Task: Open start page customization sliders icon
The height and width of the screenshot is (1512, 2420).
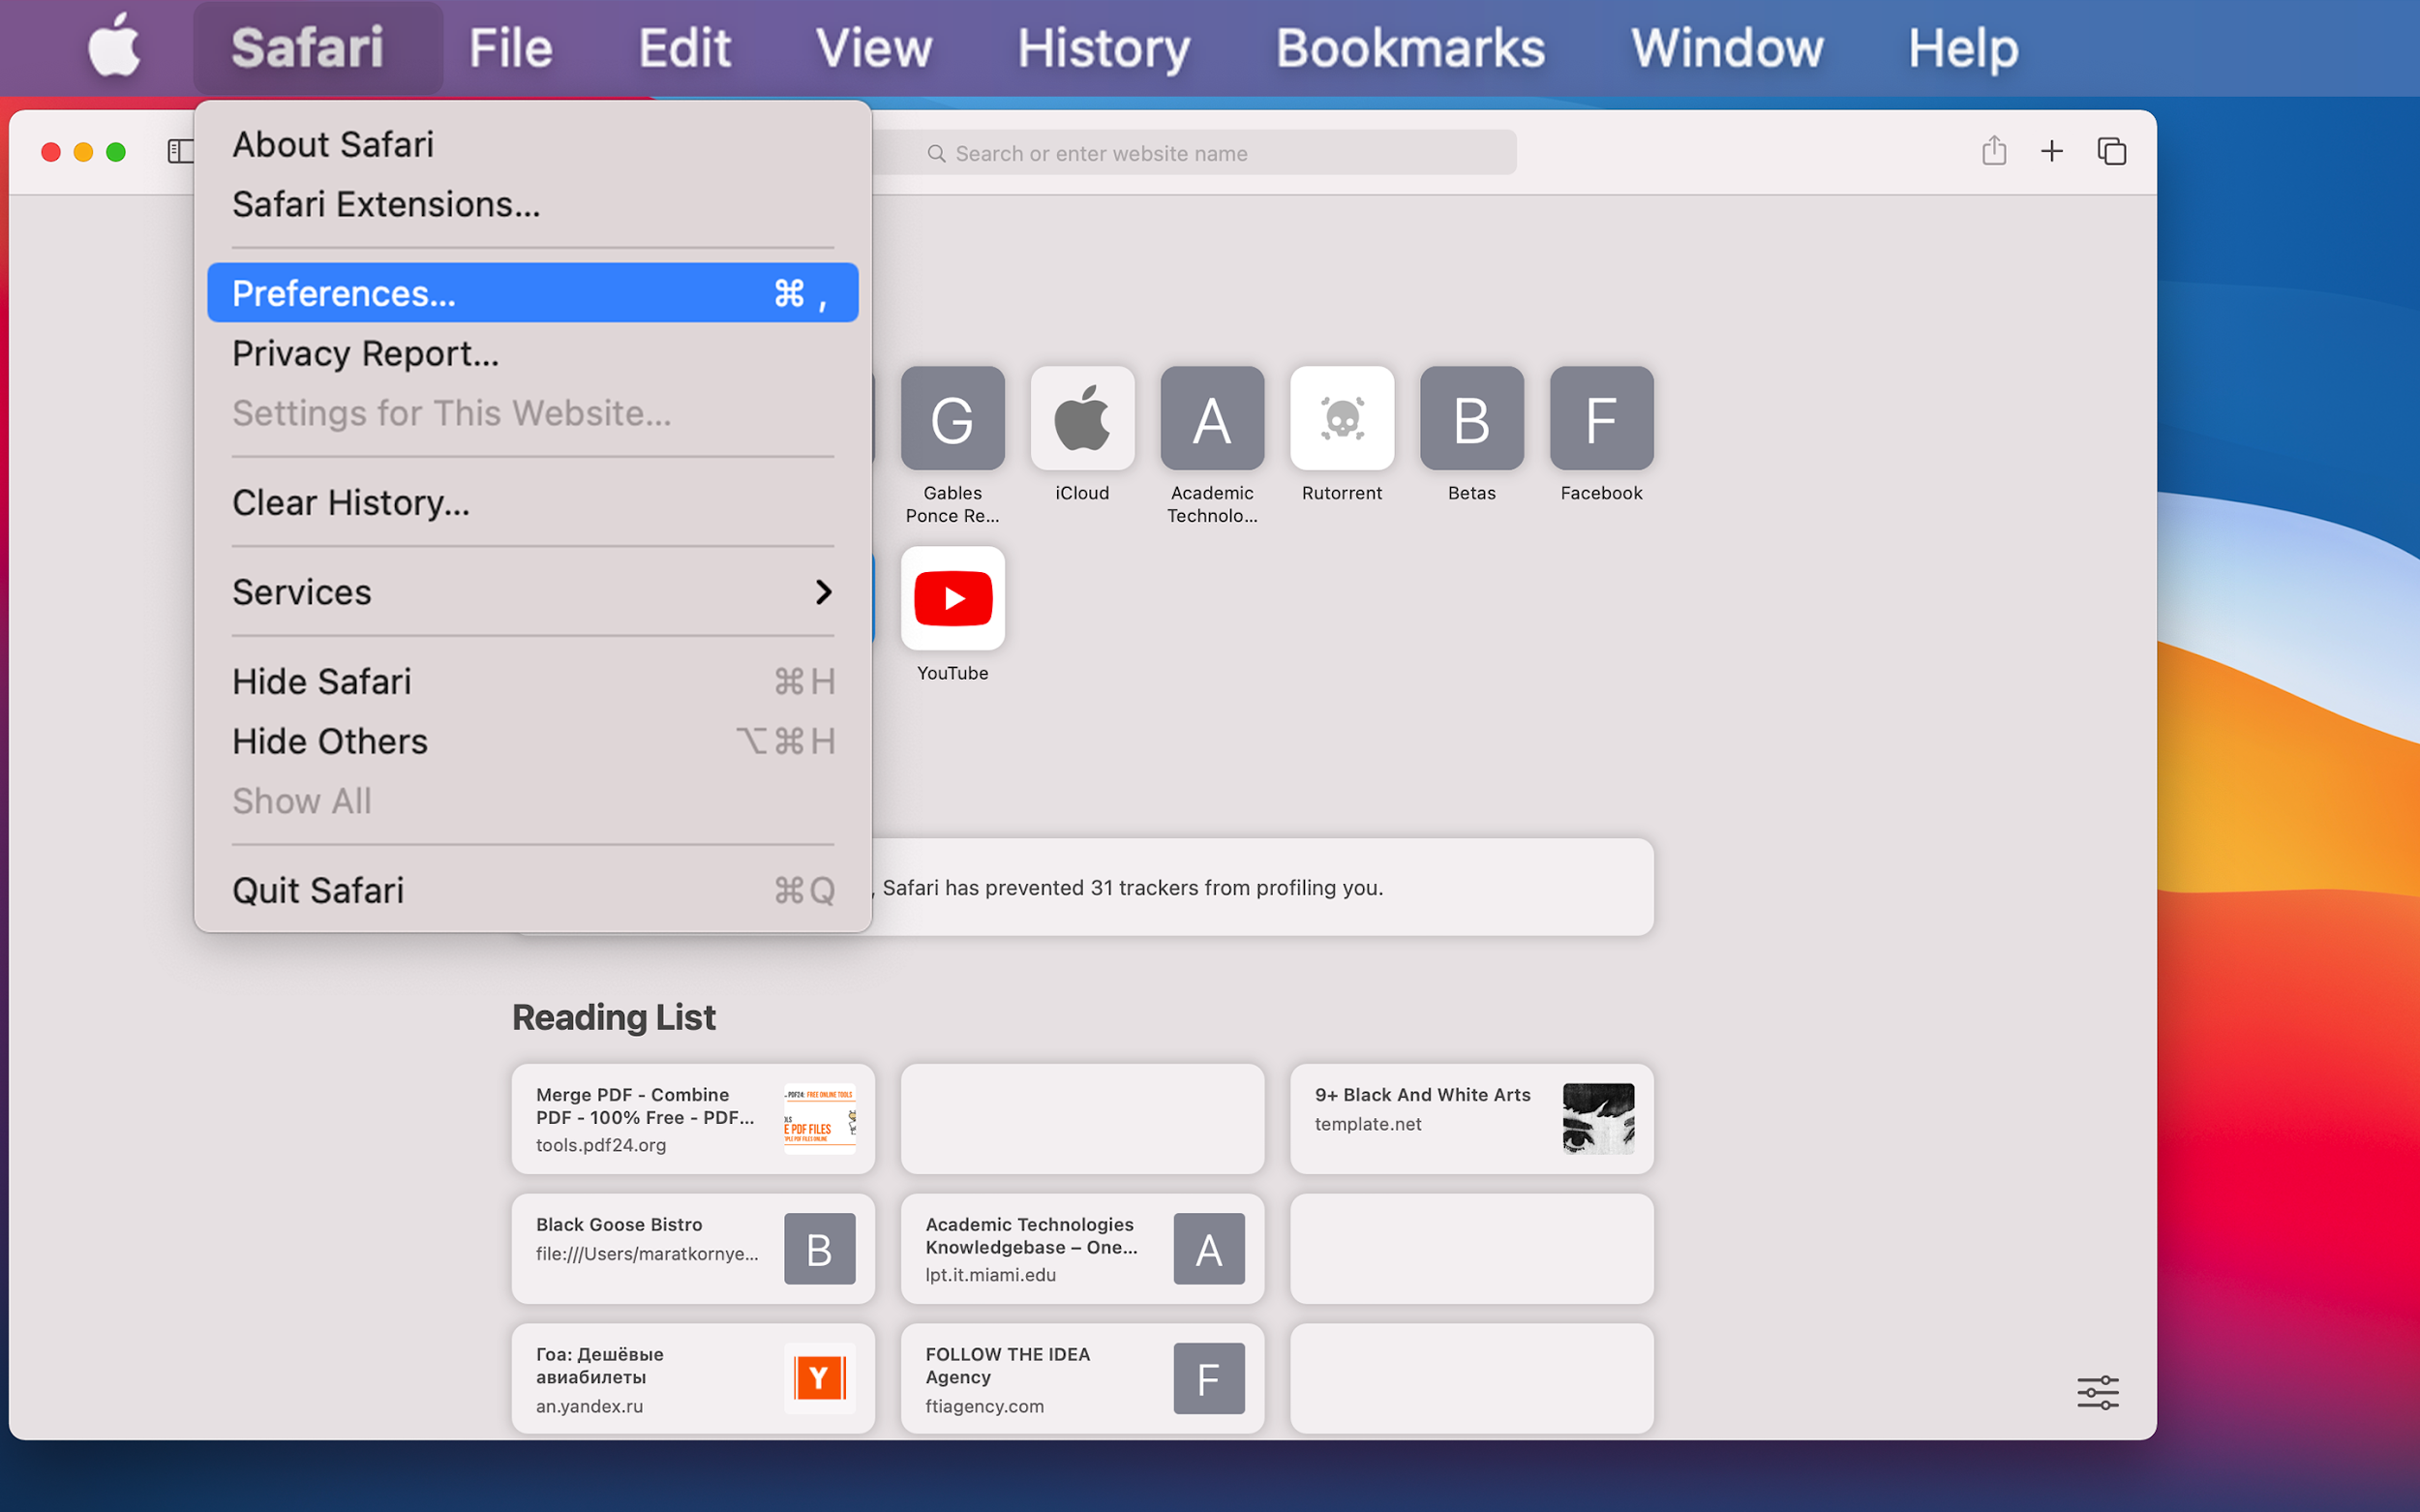Action: pos(2098,1392)
